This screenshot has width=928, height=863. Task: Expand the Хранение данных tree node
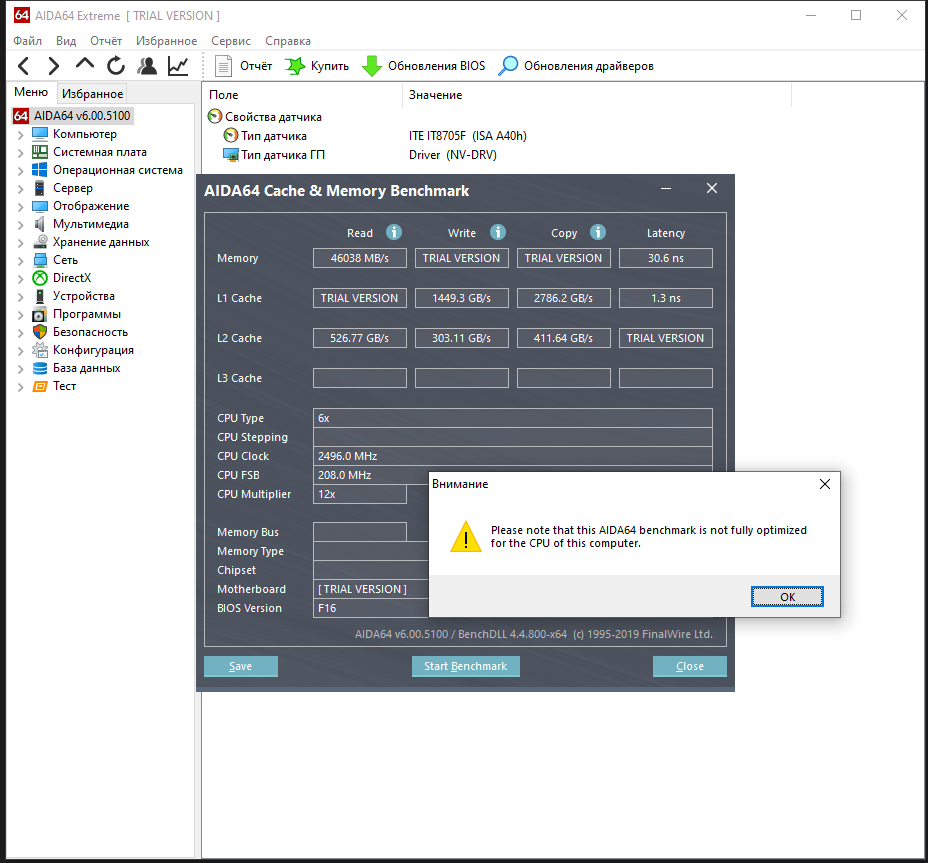(x=20, y=242)
